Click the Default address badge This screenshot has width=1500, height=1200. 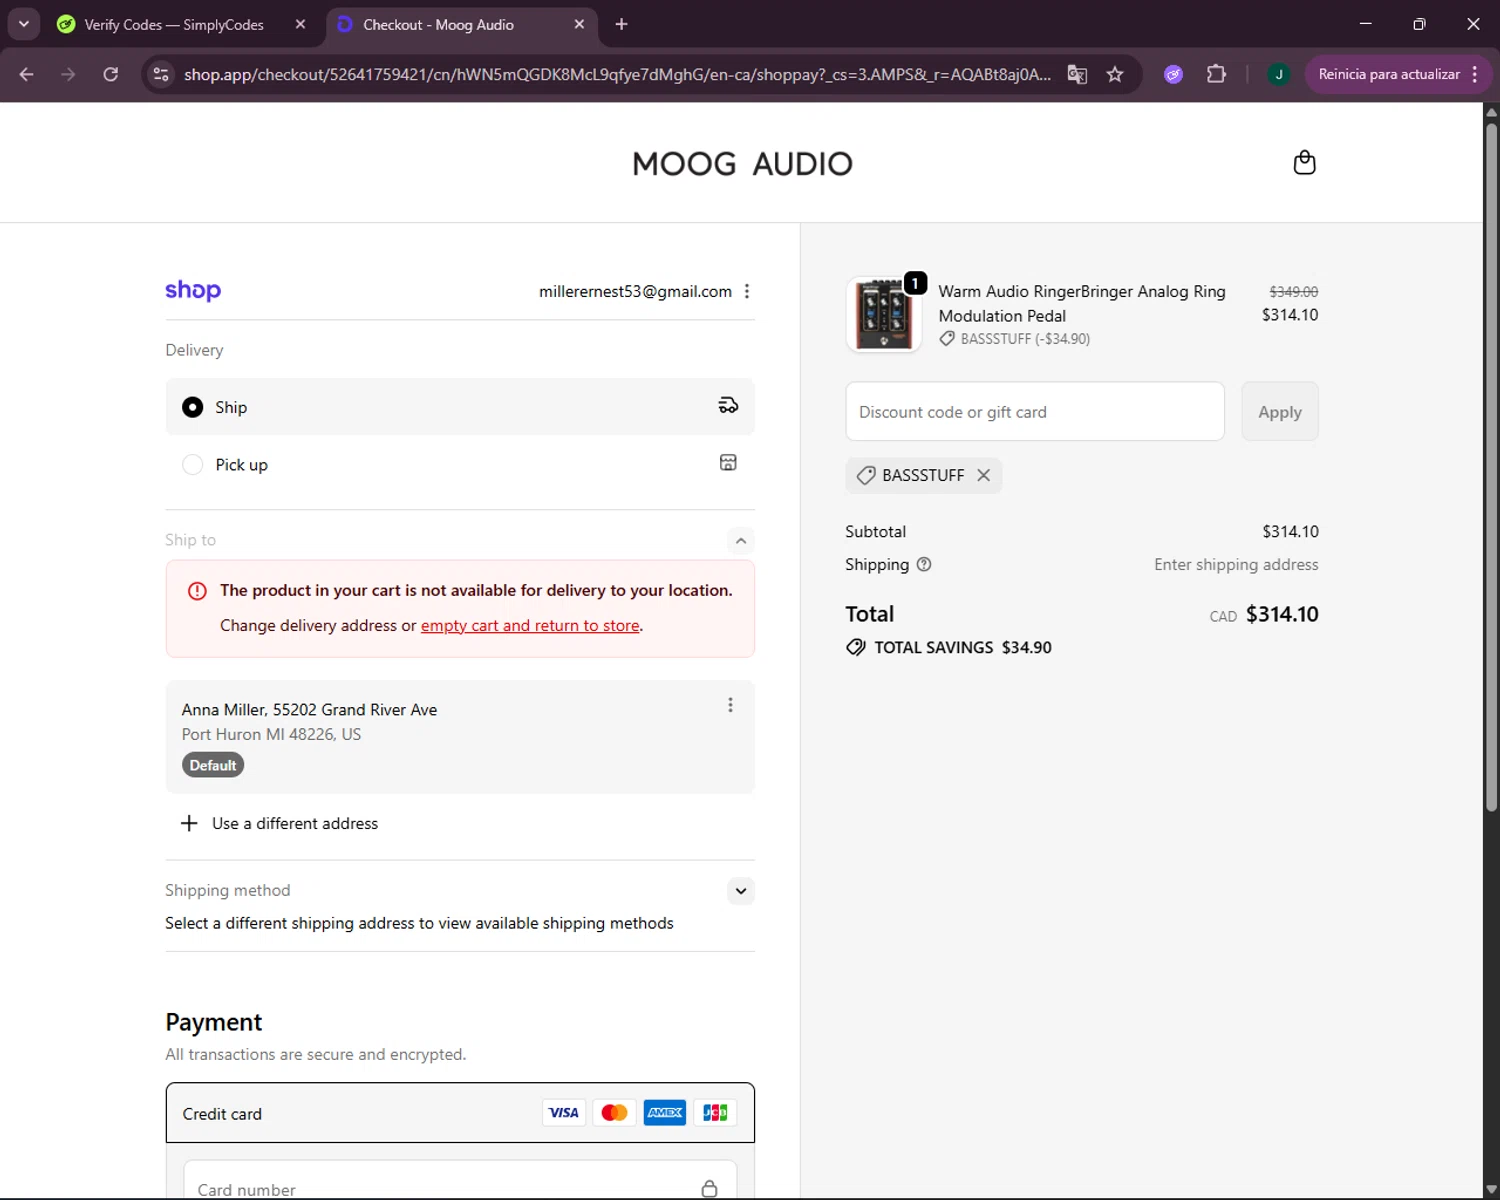pos(213,765)
